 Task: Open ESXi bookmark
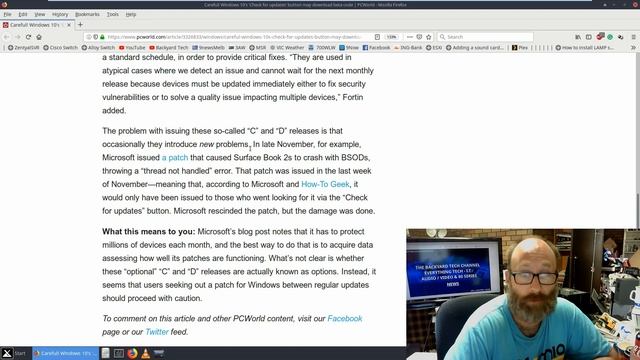434,48
